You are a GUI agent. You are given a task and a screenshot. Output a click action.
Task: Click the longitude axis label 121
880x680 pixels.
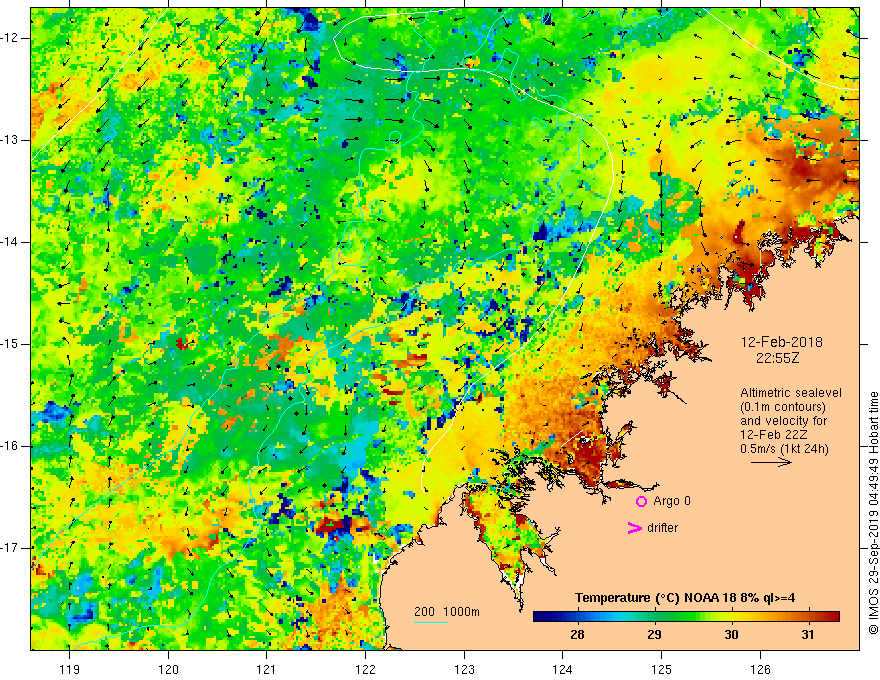coord(266,669)
